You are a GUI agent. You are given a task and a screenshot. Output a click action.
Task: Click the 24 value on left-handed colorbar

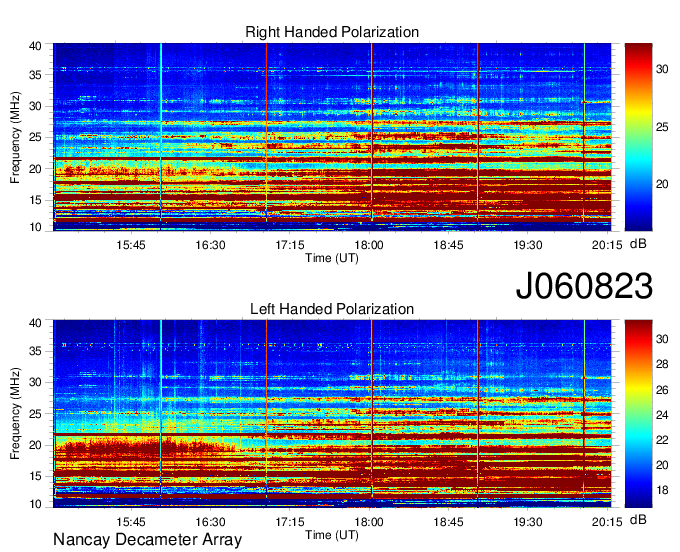coord(662,415)
